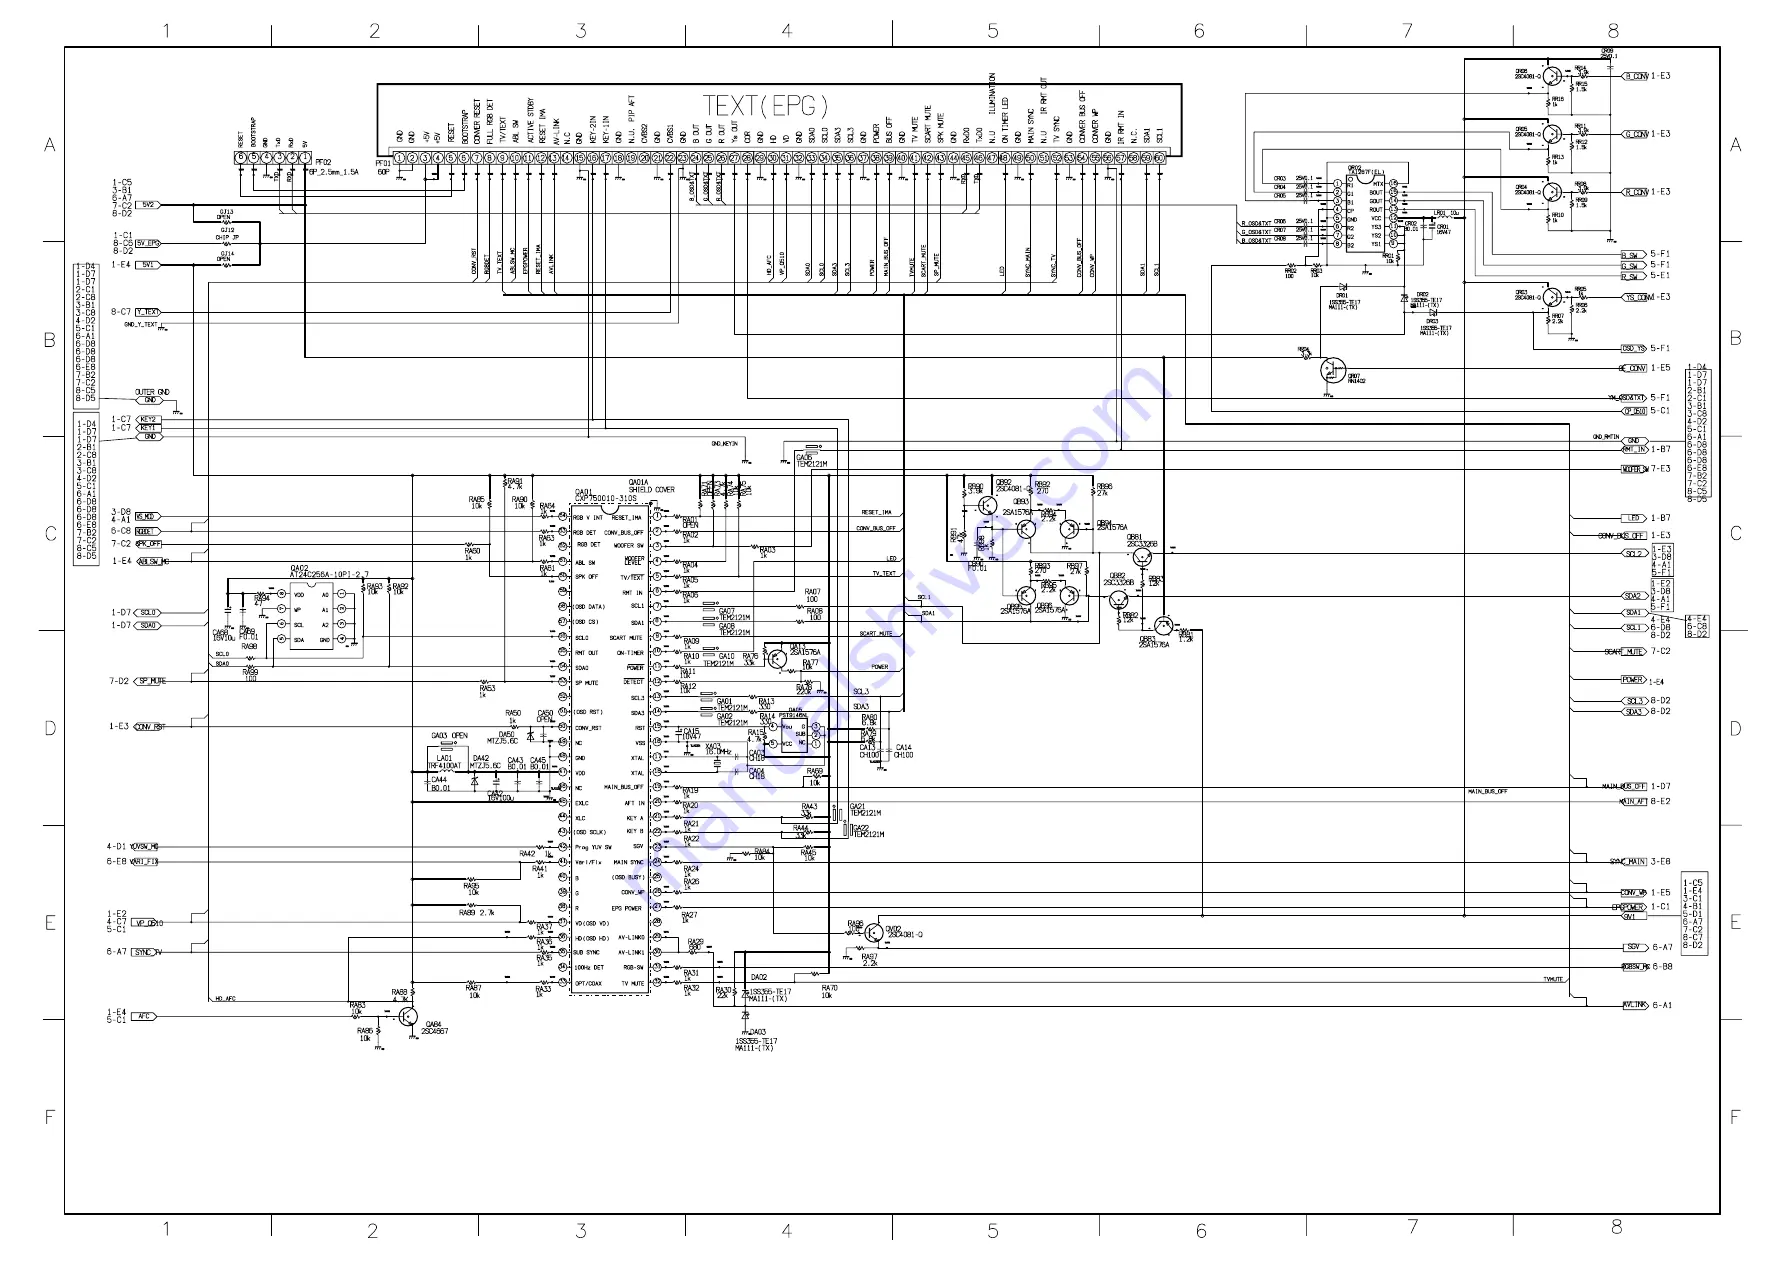Select the SCL0 port tag beside 1-D7
This screenshot has height=1262, width=1785.
click(148, 613)
